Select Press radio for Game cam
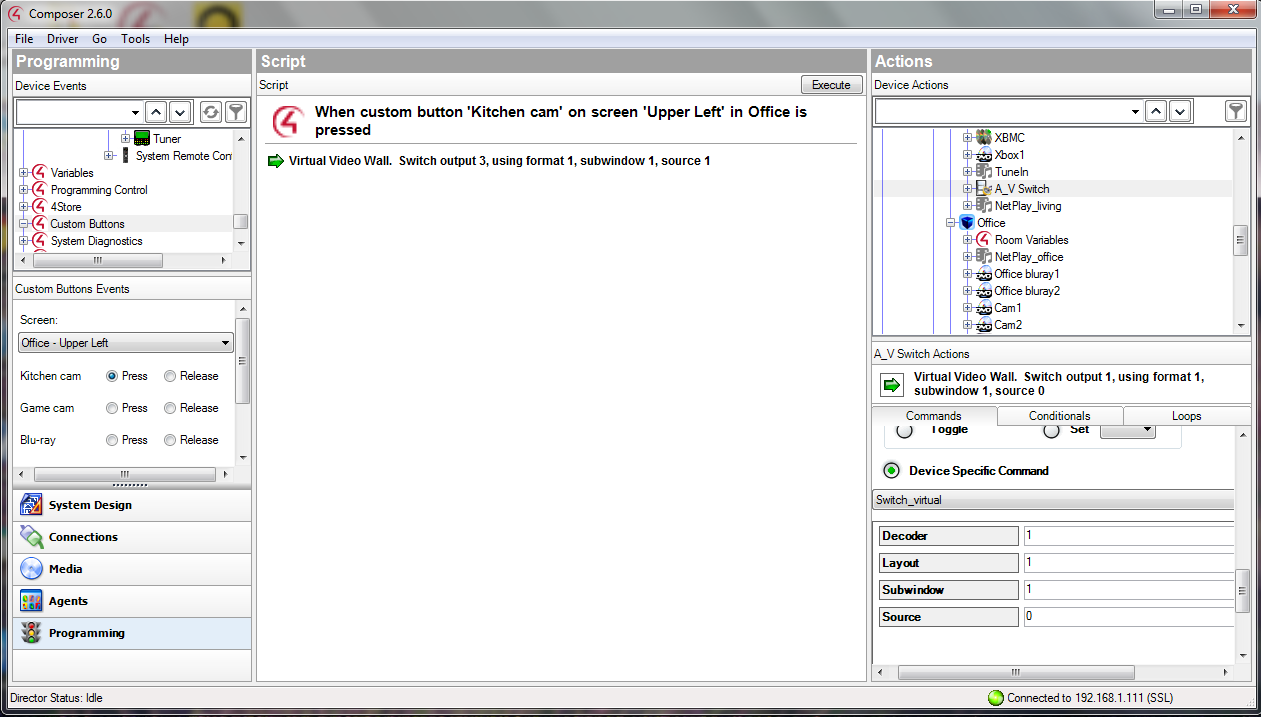 point(113,408)
